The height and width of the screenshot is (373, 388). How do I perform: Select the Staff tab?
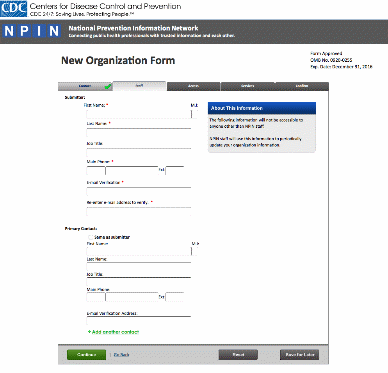pos(139,86)
